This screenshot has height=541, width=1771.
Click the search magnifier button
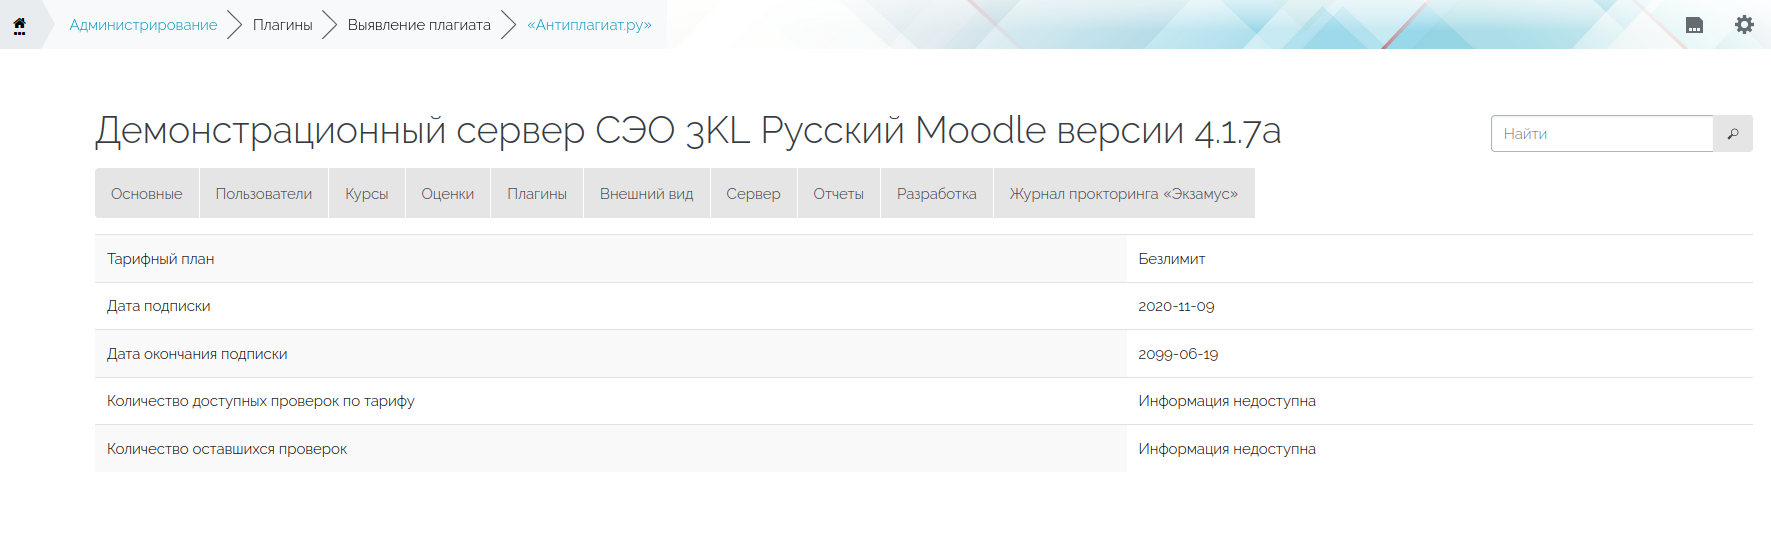coord(1733,134)
